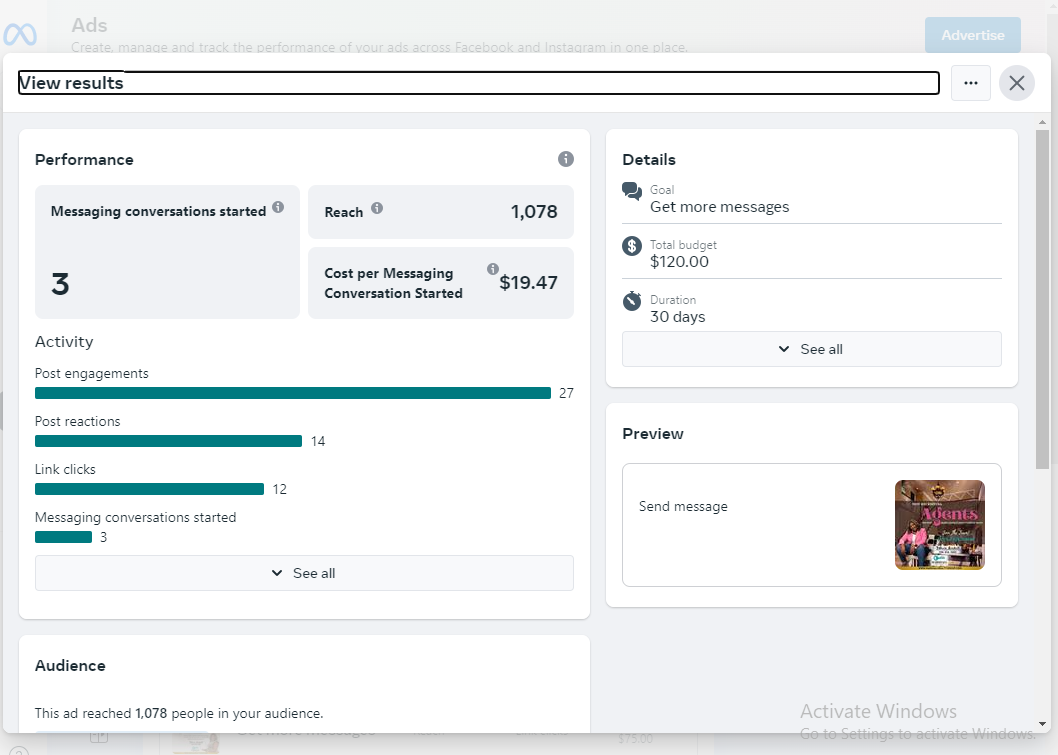Click the info icon next to Reach
The image size is (1058, 755).
pyautogui.click(x=377, y=208)
